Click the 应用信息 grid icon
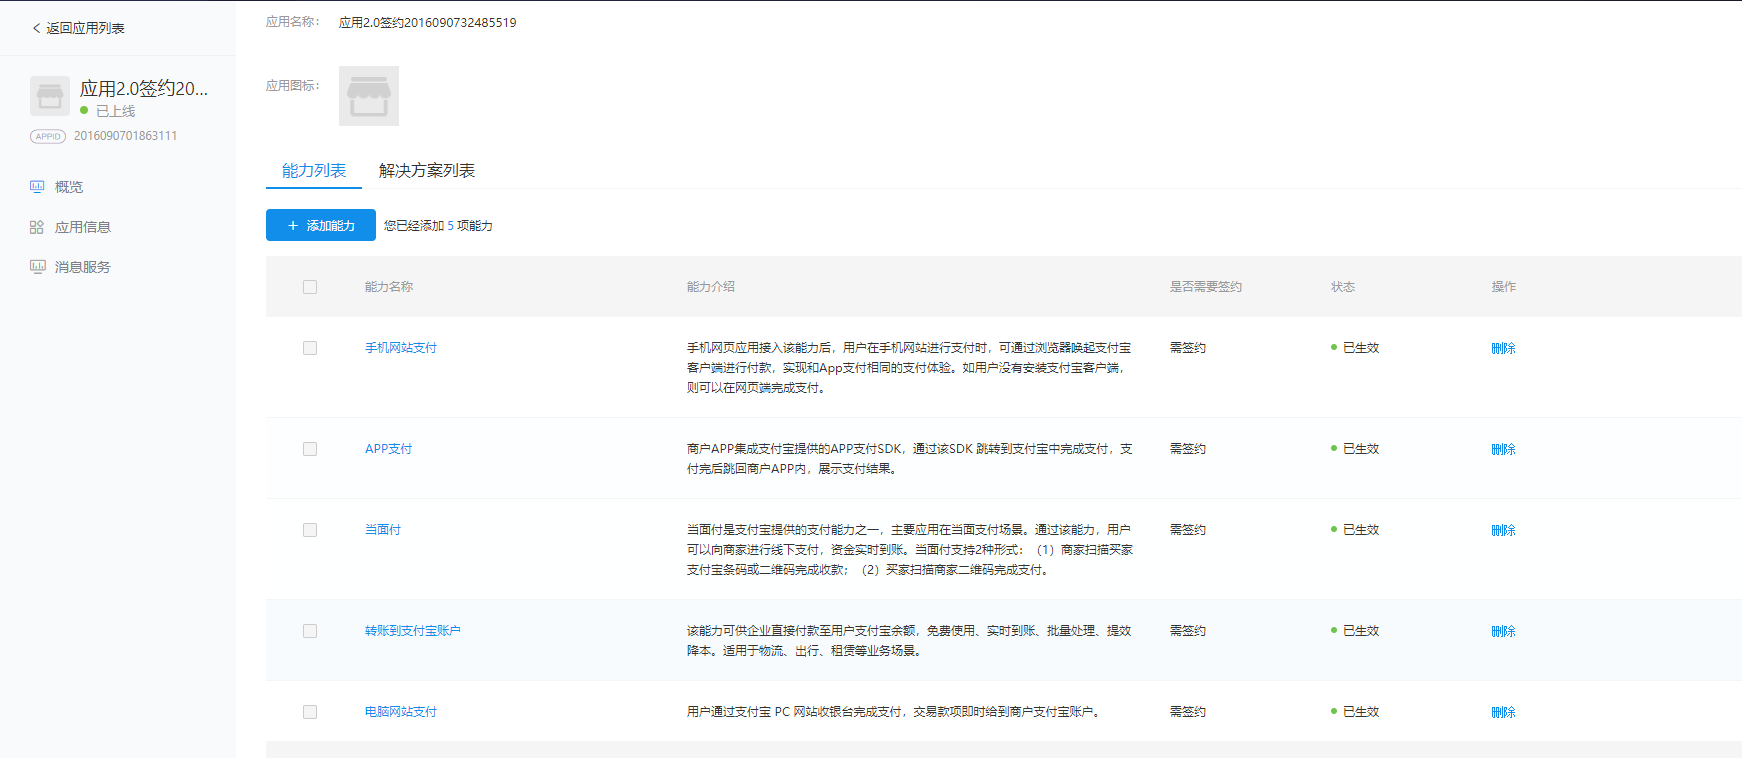 [37, 227]
